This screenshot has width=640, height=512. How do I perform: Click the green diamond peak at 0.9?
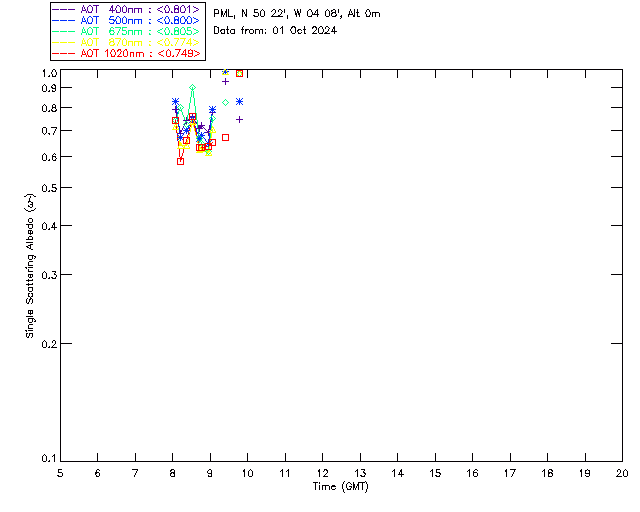pyautogui.click(x=192, y=87)
